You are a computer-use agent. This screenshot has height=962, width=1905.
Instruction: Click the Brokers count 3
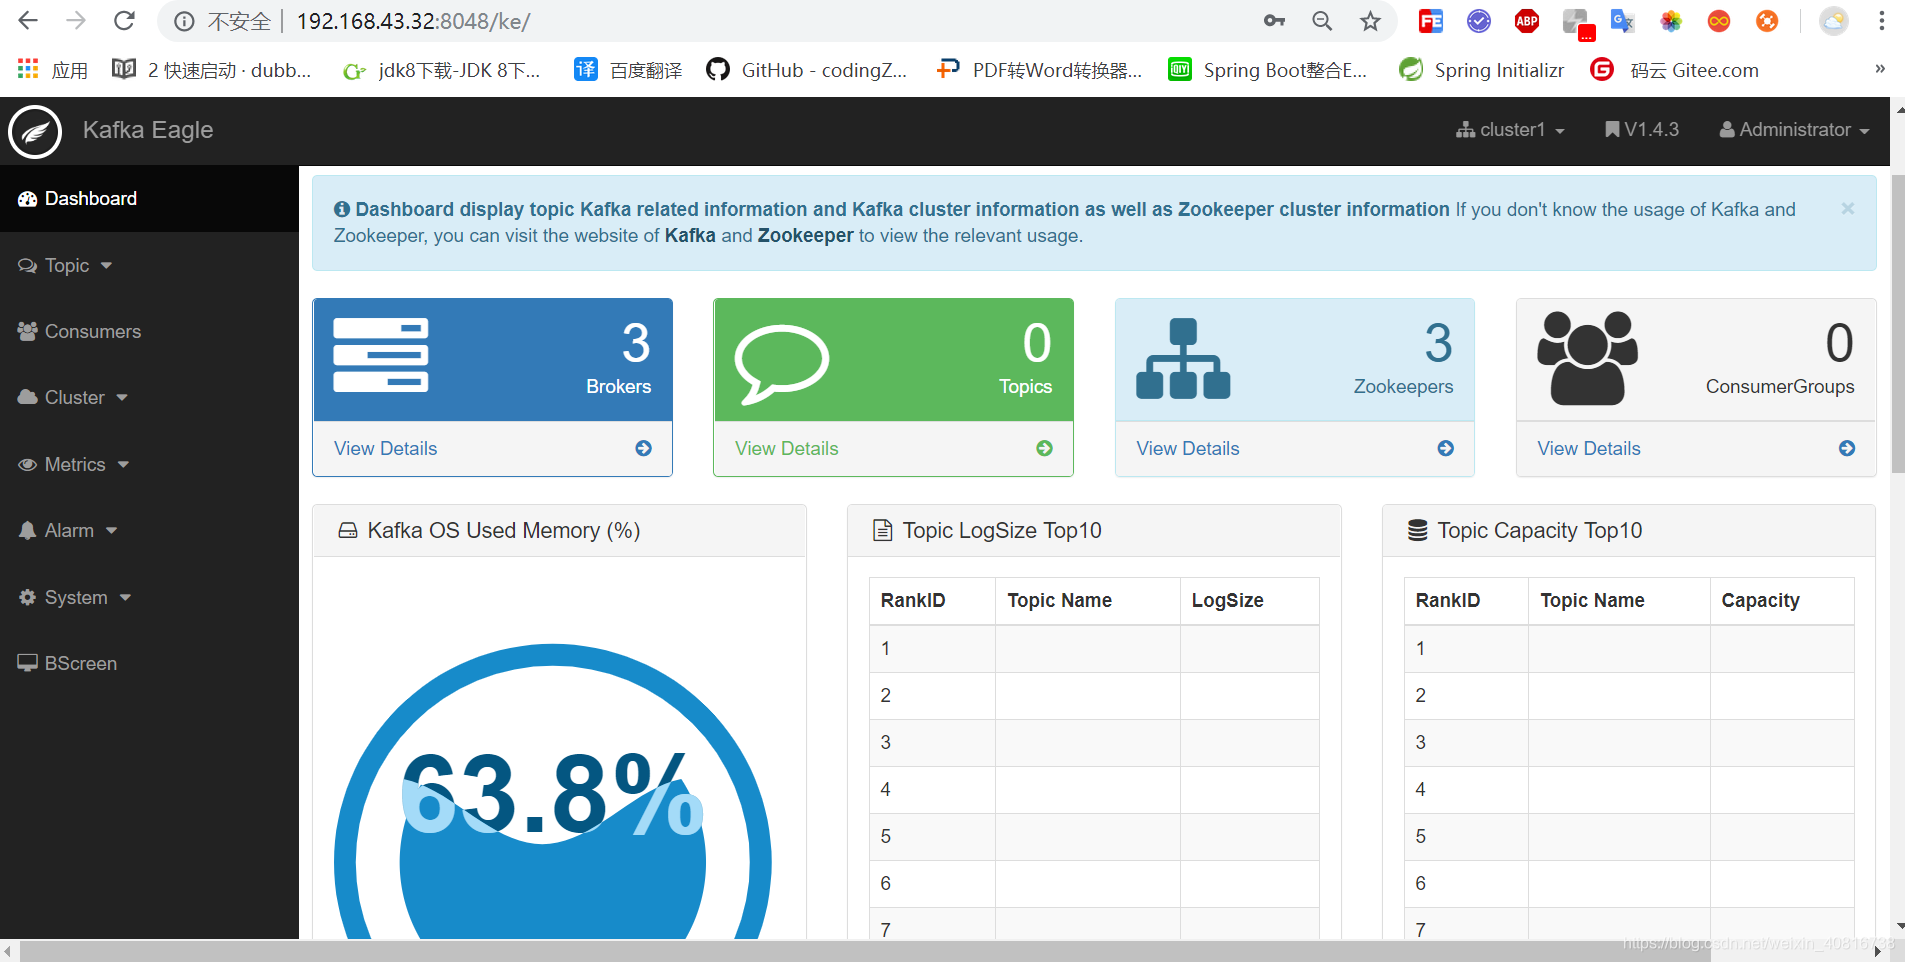pos(636,343)
